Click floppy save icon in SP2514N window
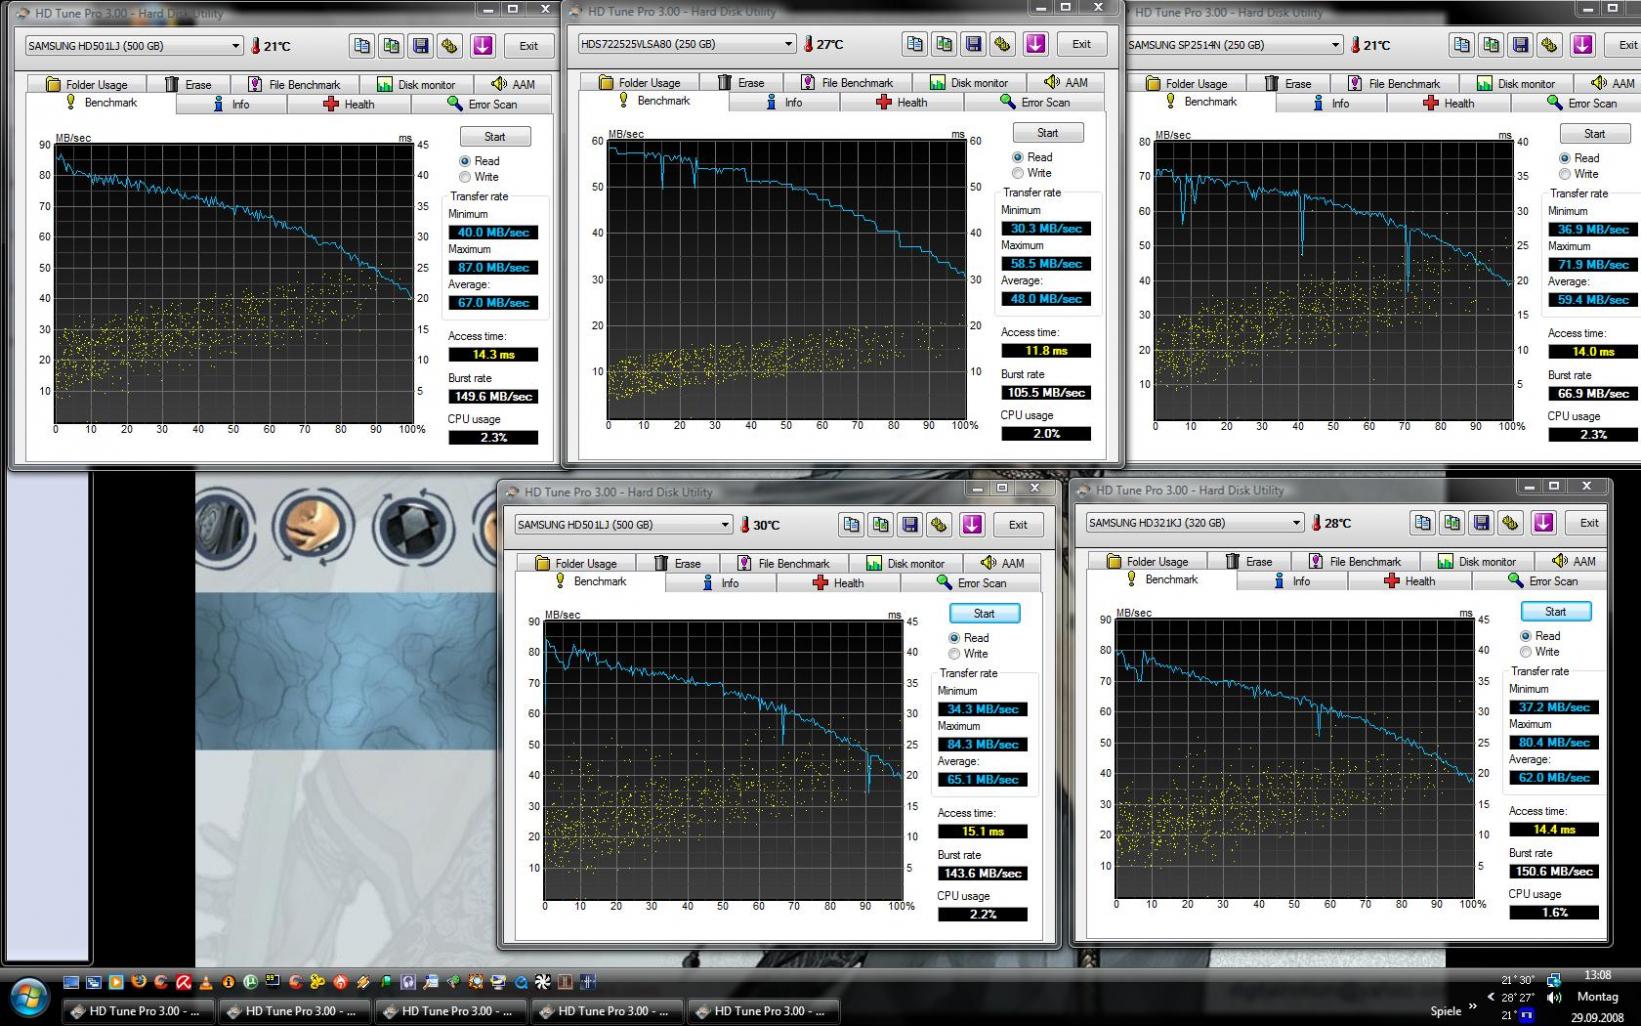Screen dimensions: 1641x1026 [1521, 45]
